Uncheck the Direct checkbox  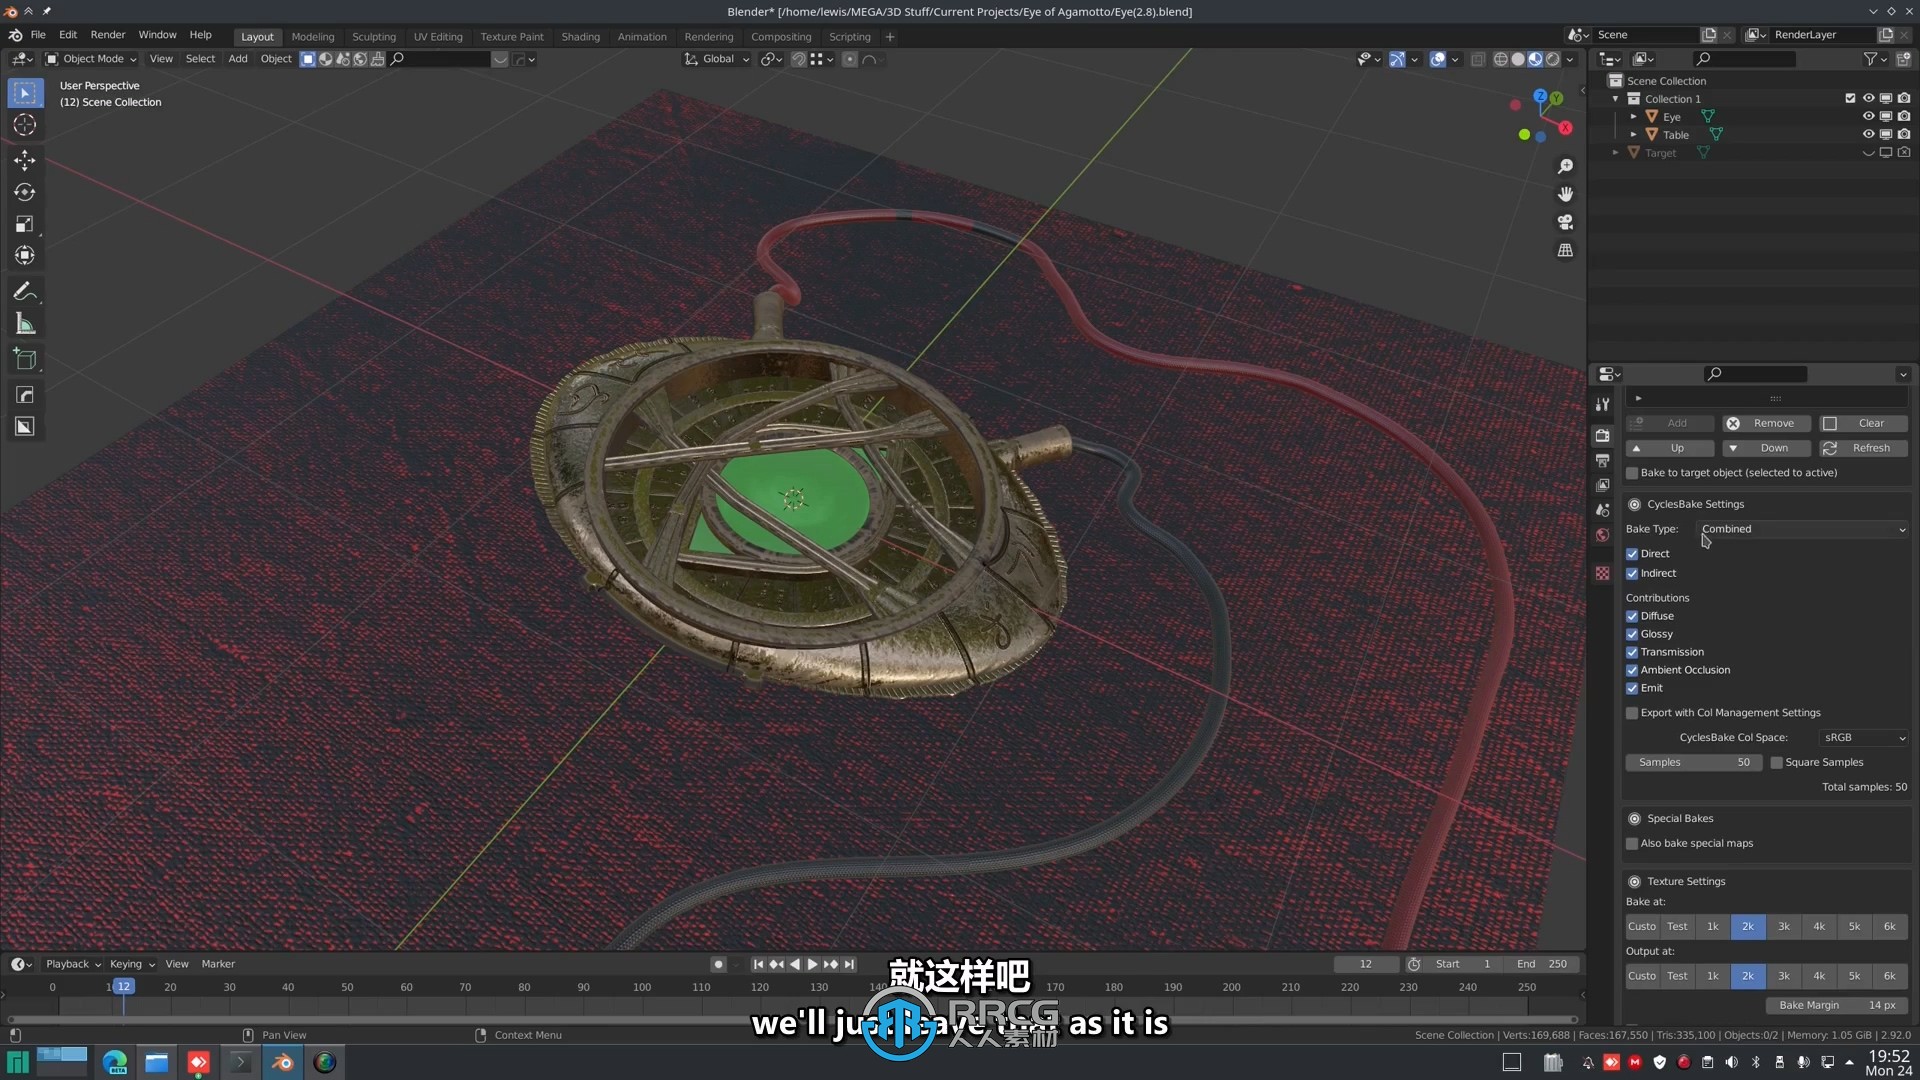pos(1632,554)
